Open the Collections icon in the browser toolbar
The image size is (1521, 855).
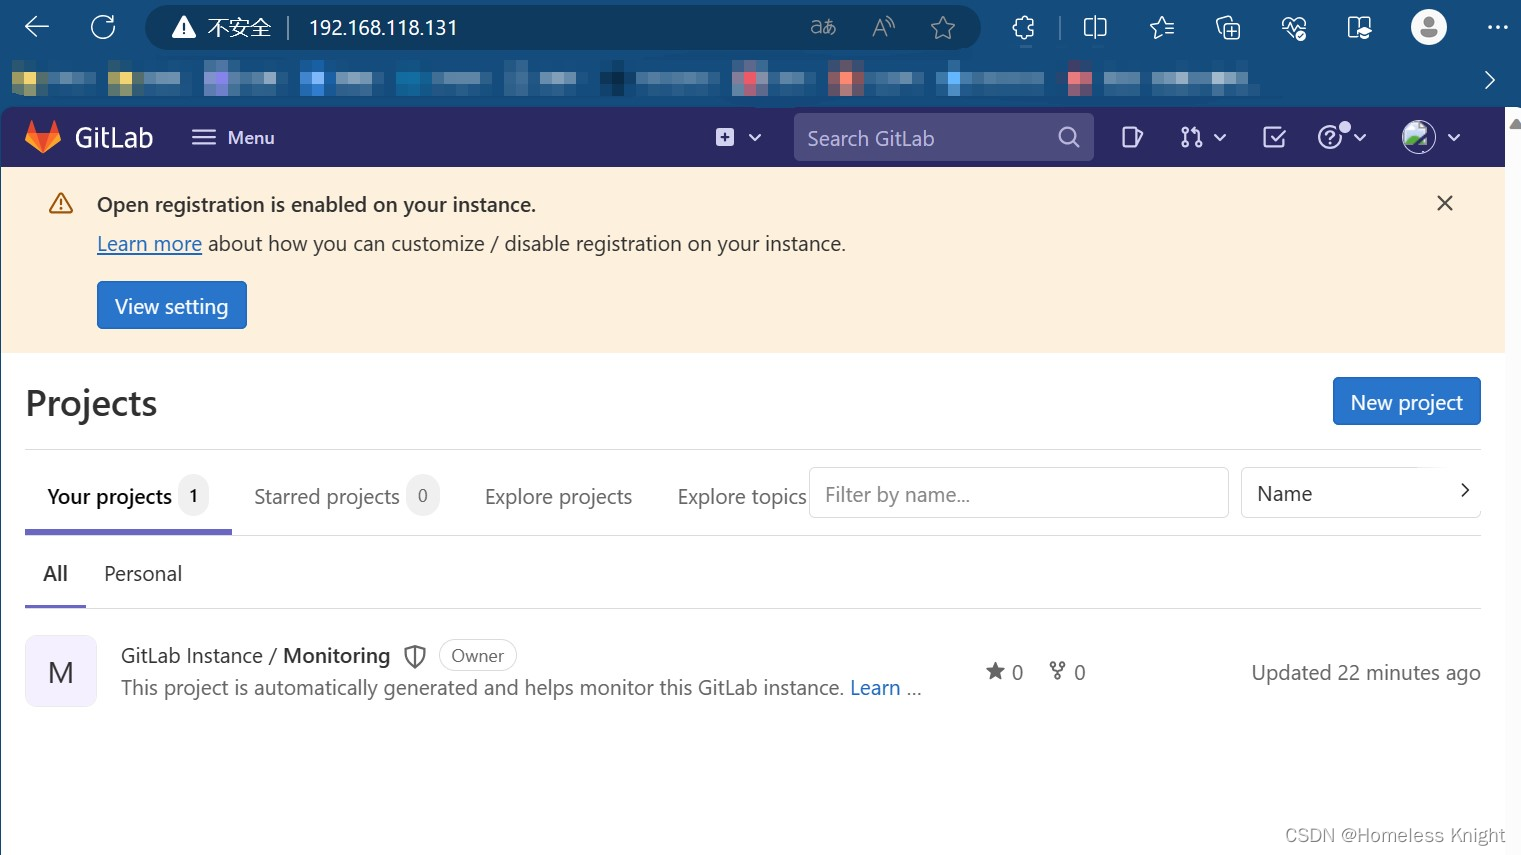(1228, 27)
